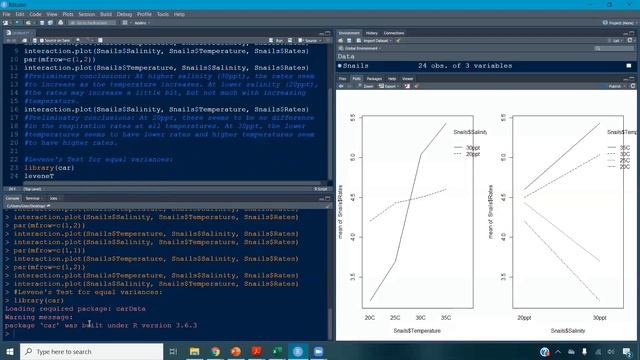
Task: Switch to the Viewer tab
Action: point(407,79)
